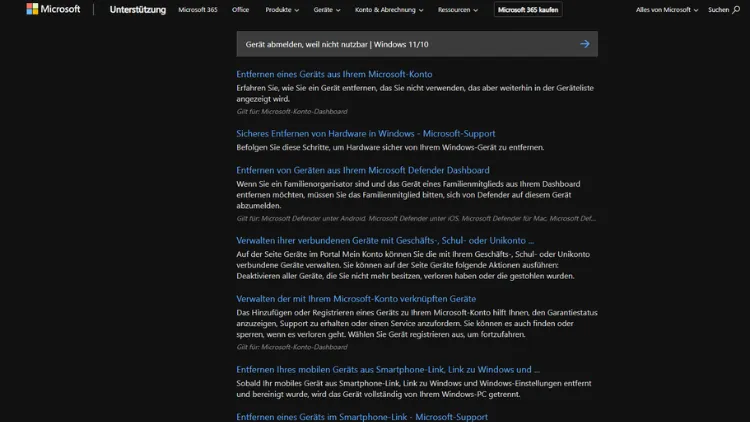Expand the Produkte dropdown
Viewport: 750px width, 422px height.
pyautogui.click(x=282, y=10)
